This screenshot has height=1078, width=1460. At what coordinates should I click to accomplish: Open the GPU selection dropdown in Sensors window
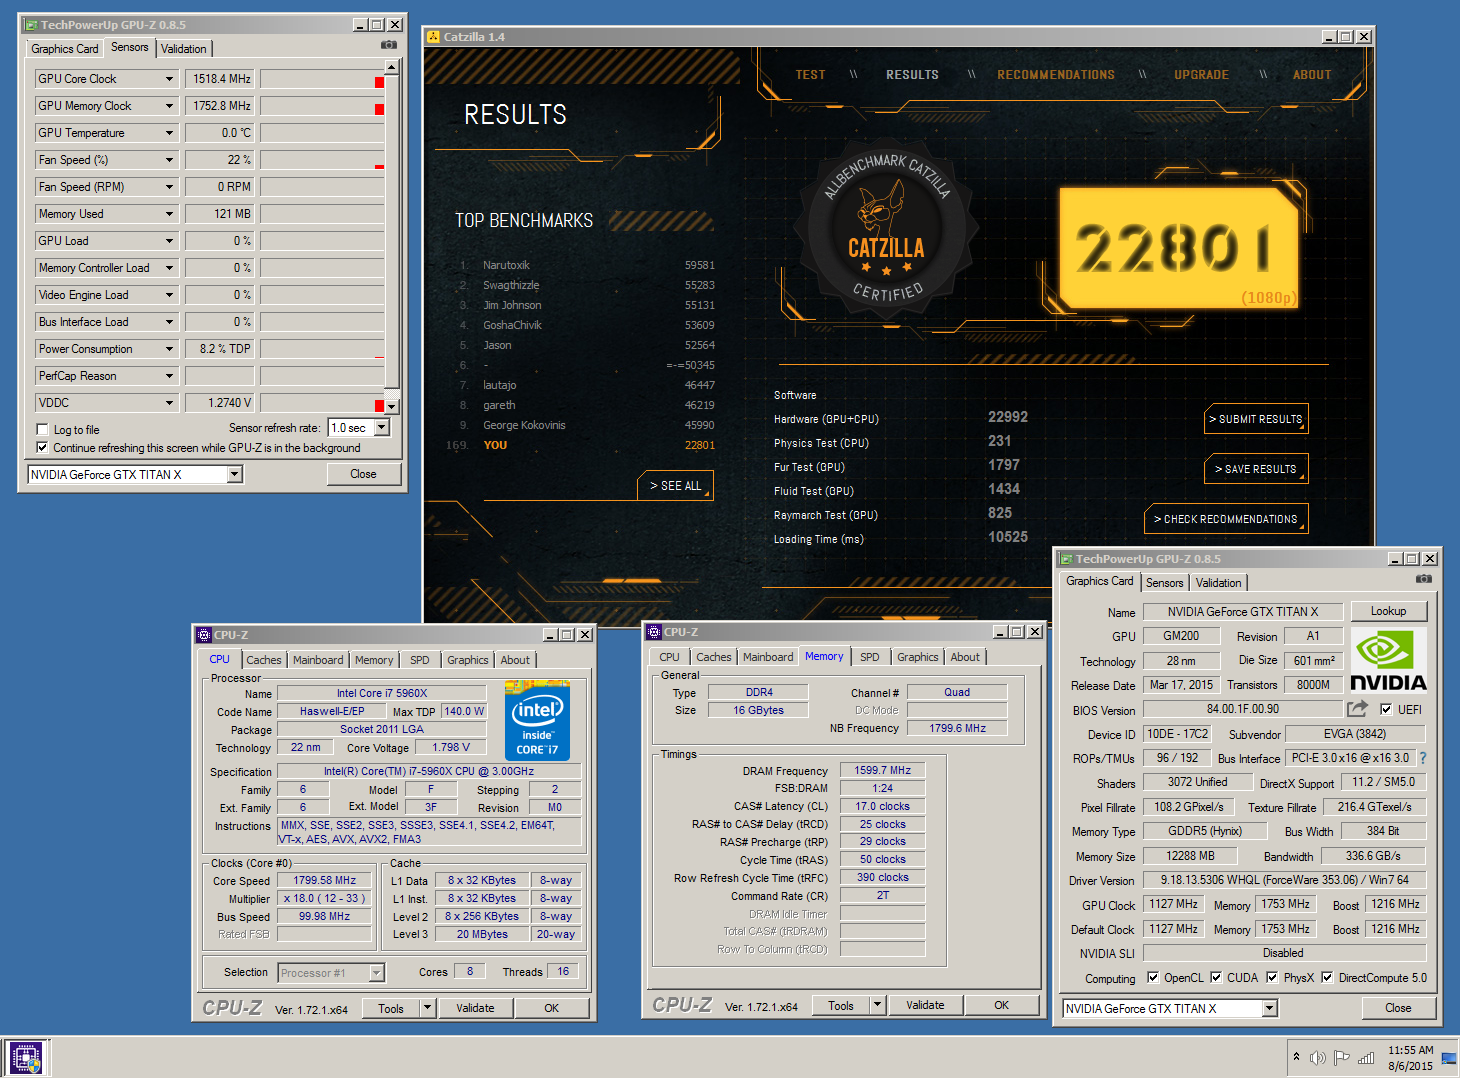(x=235, y=475)
